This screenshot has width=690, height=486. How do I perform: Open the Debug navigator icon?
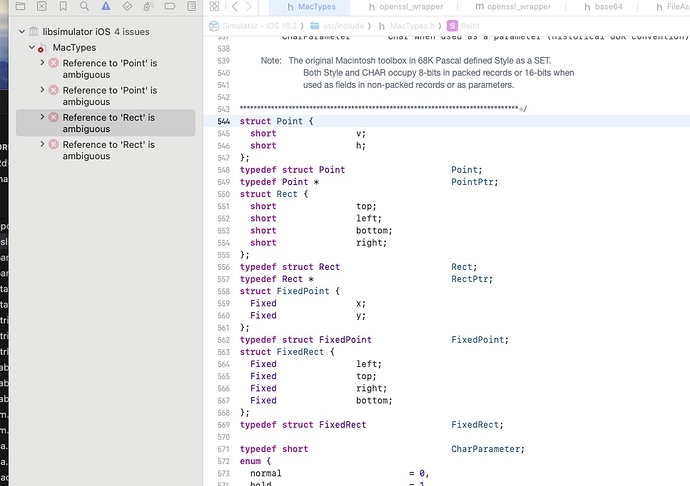point(148,6)
